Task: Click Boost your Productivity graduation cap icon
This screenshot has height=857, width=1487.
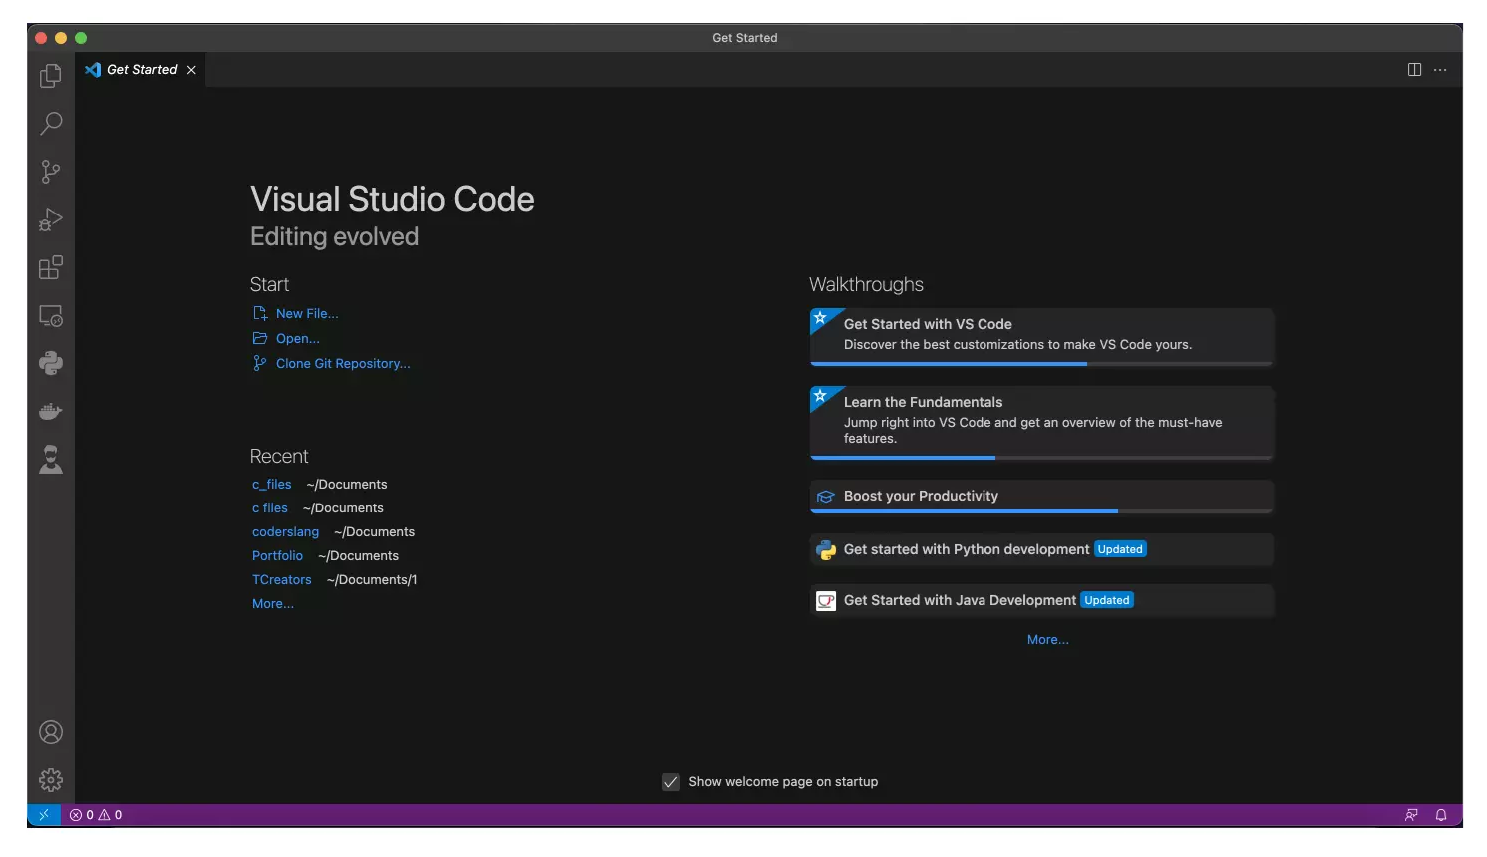Action: click(x=826, y=497)
